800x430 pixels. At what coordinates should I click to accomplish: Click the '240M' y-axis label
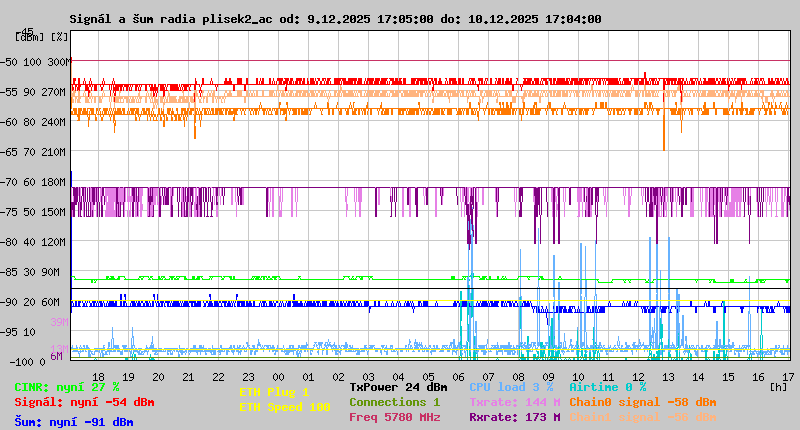(56, 122)
